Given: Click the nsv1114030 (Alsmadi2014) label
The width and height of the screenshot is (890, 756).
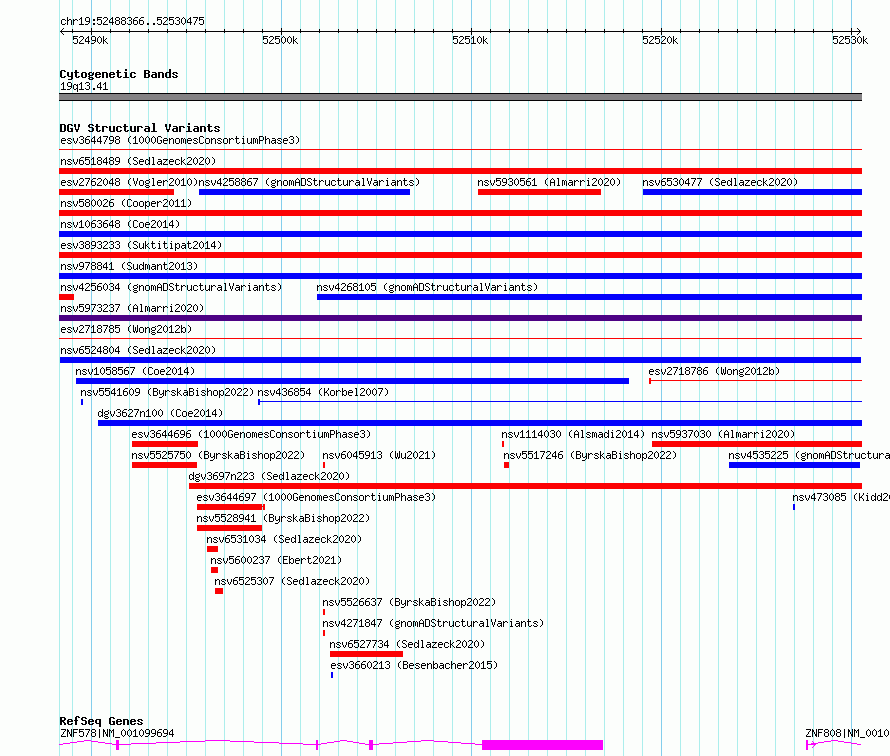Looking at the screenshot, I should [x=573, y=434].
